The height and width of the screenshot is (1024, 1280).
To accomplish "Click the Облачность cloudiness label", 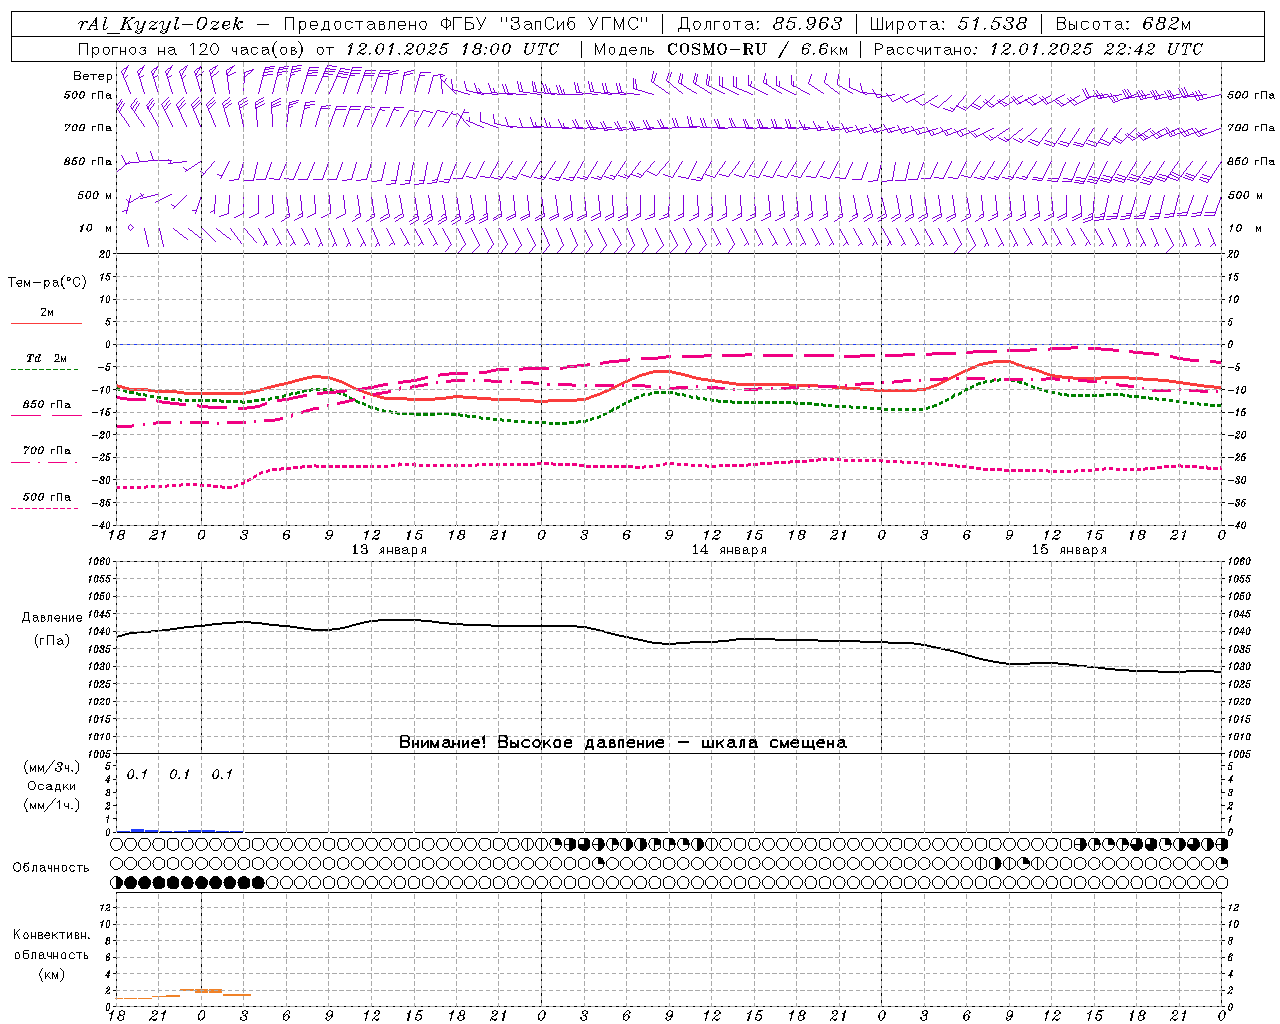I will [x=51, y=867].
